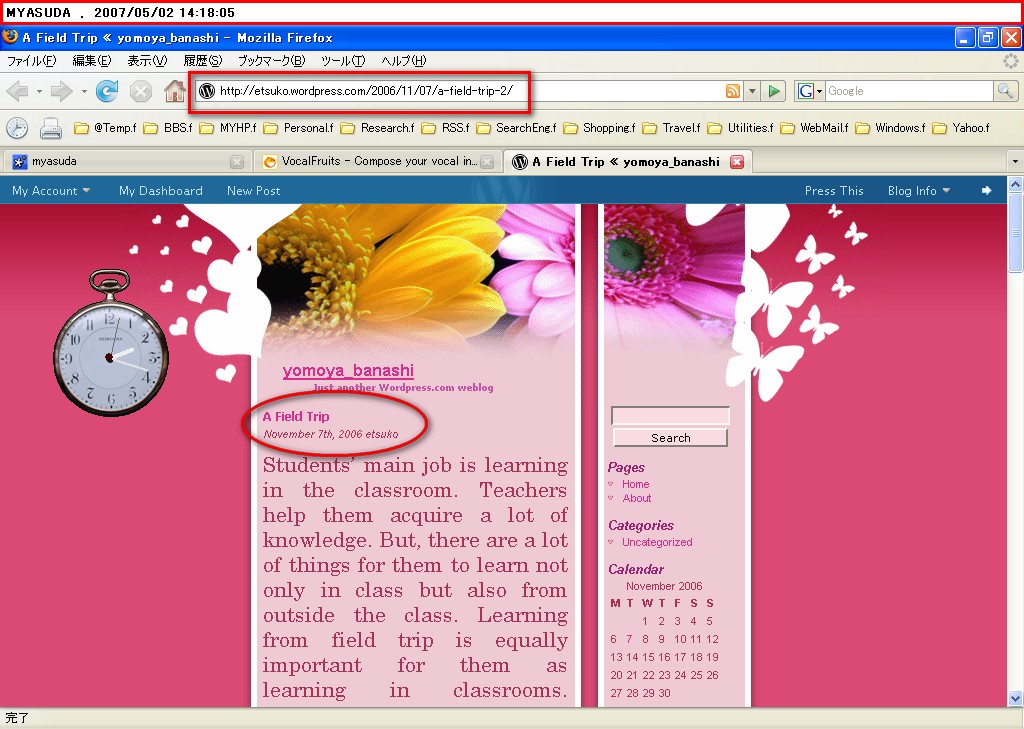Close the A Field Trip tab
The width and height of the screenshot is (1024, 729).
(x=737, y=161)
